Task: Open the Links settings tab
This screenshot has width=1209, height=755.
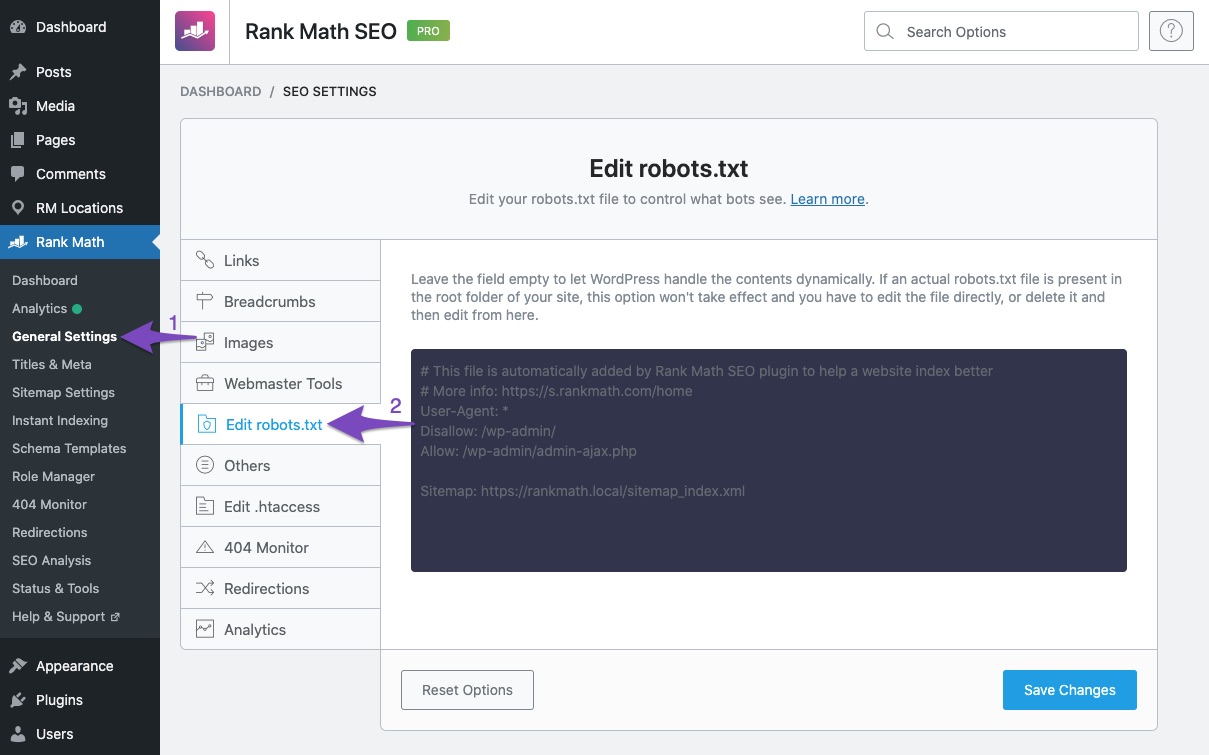Action: (280, 260)
